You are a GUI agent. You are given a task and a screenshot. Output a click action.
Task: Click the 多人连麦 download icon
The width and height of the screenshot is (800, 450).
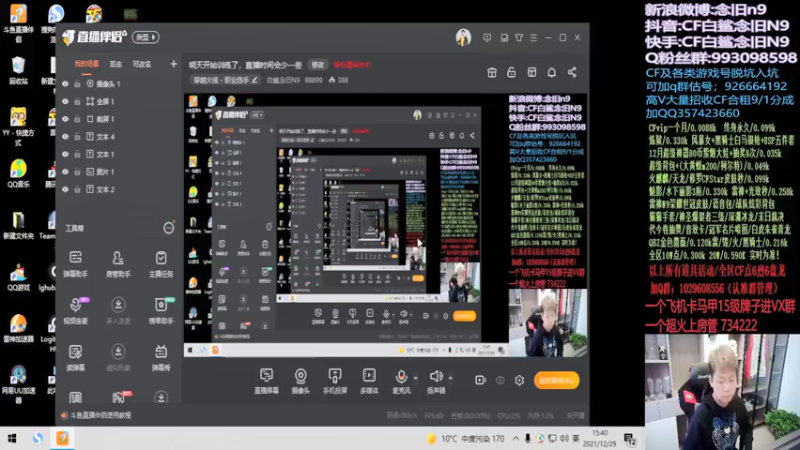[118, 305]
